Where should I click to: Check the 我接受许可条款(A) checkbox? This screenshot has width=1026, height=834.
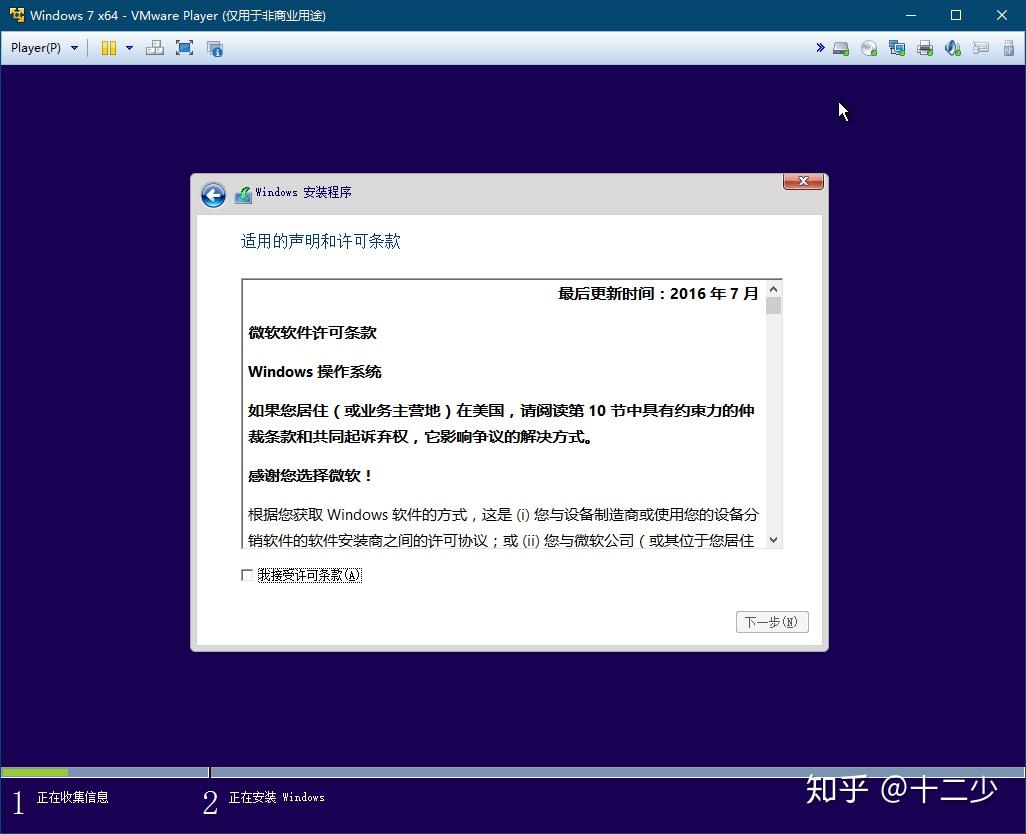pyautogui.click(x=247, y=575)
